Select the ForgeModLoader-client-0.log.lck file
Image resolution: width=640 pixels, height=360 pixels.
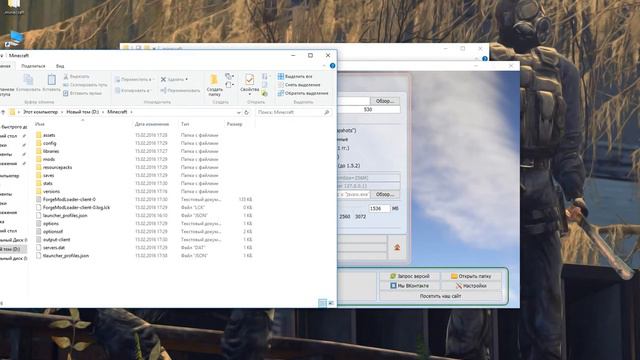coord(76,207)
